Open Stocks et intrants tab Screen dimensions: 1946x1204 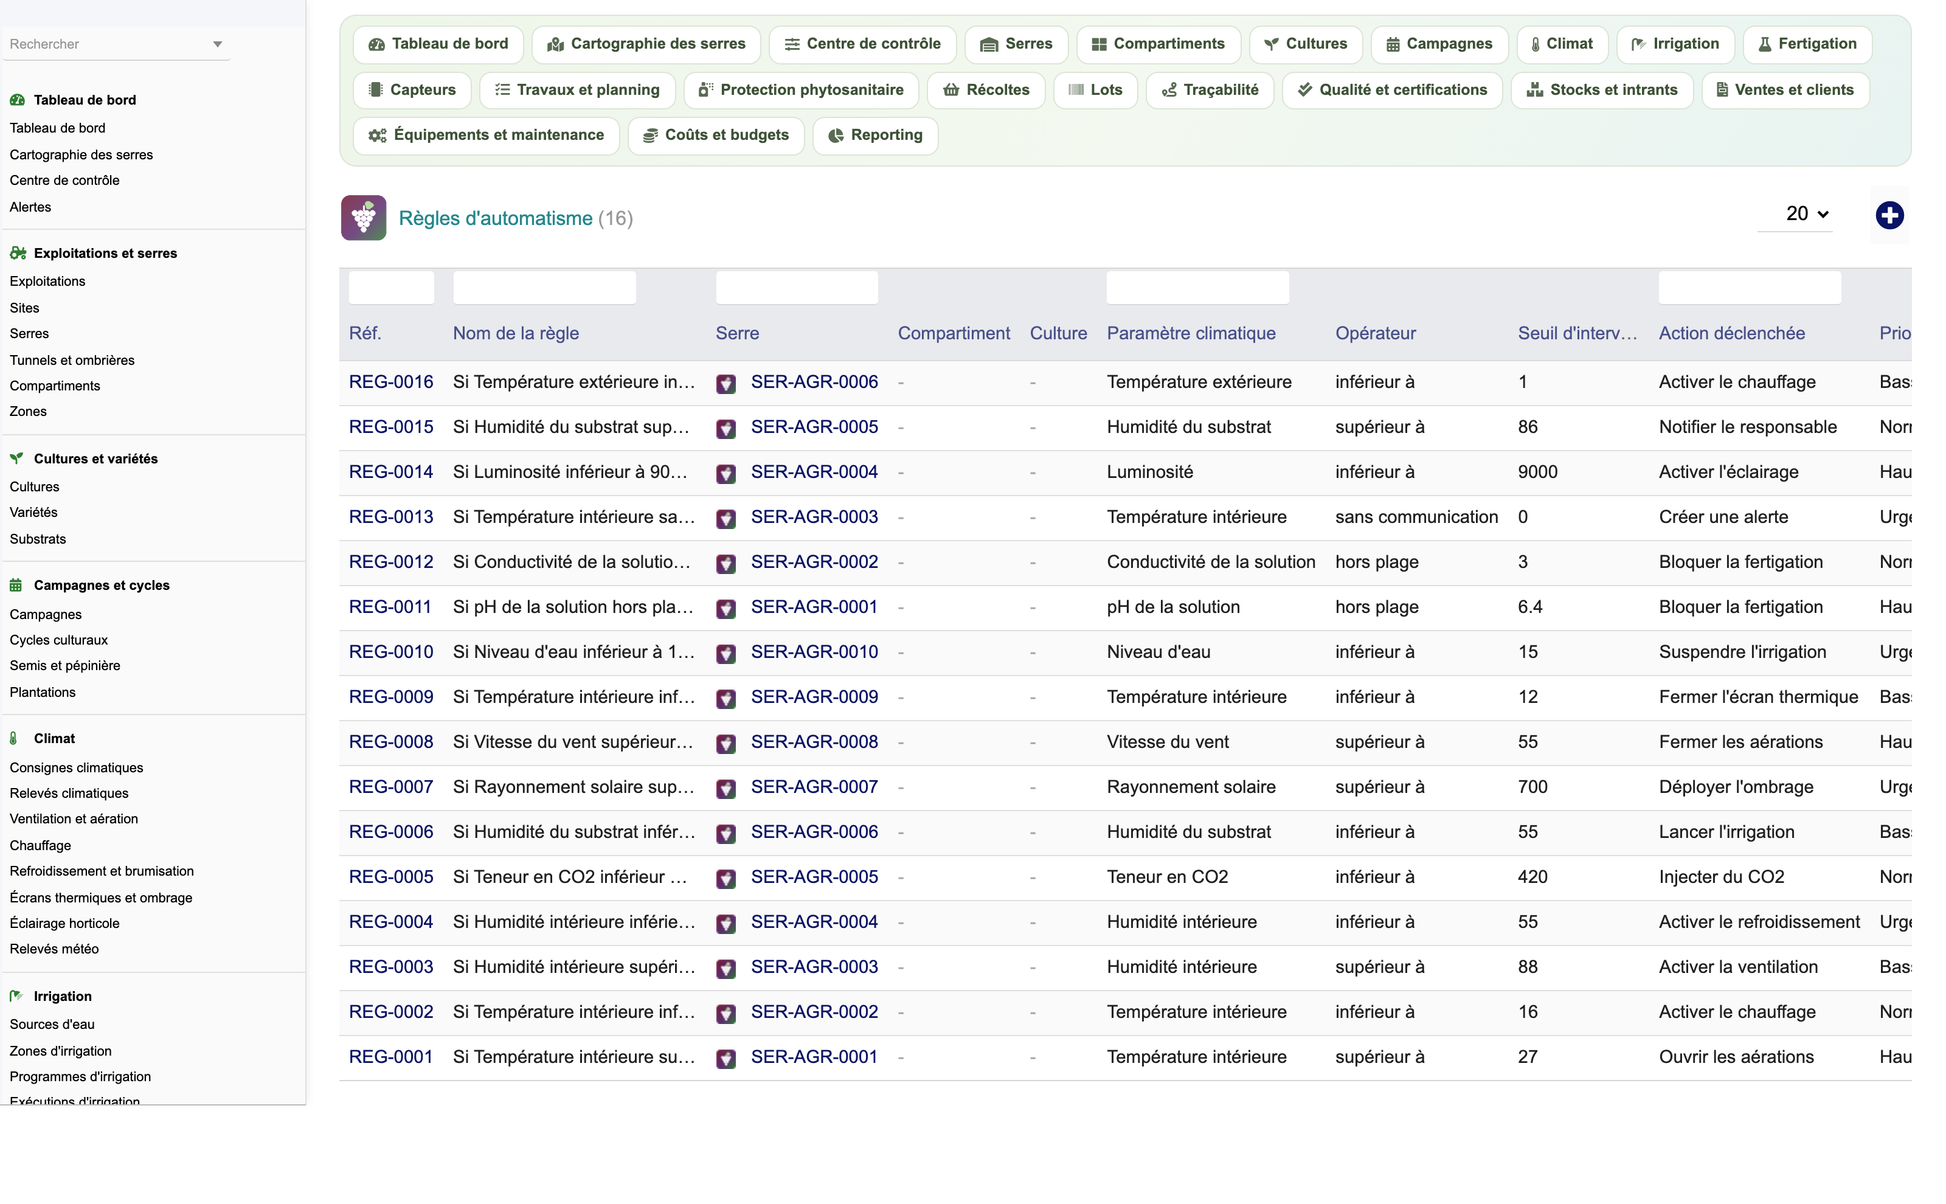coord(1602,90)
